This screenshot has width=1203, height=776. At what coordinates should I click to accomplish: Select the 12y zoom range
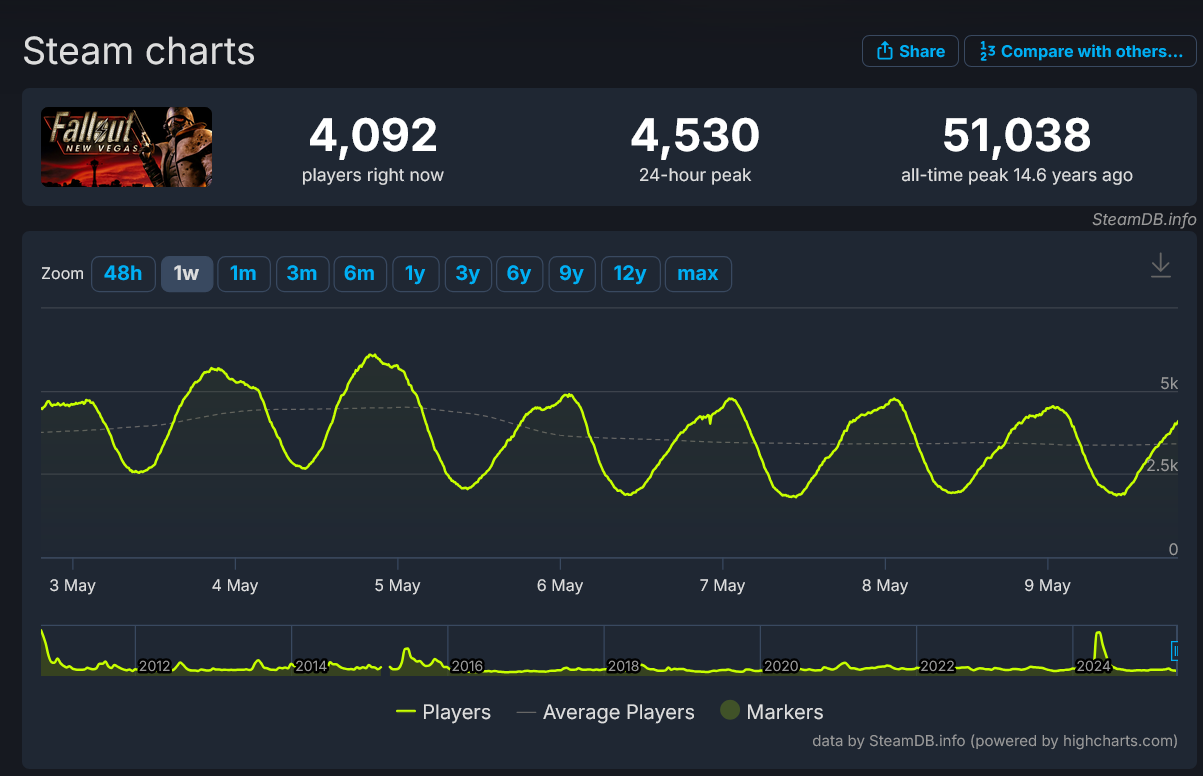coord(630,273)
